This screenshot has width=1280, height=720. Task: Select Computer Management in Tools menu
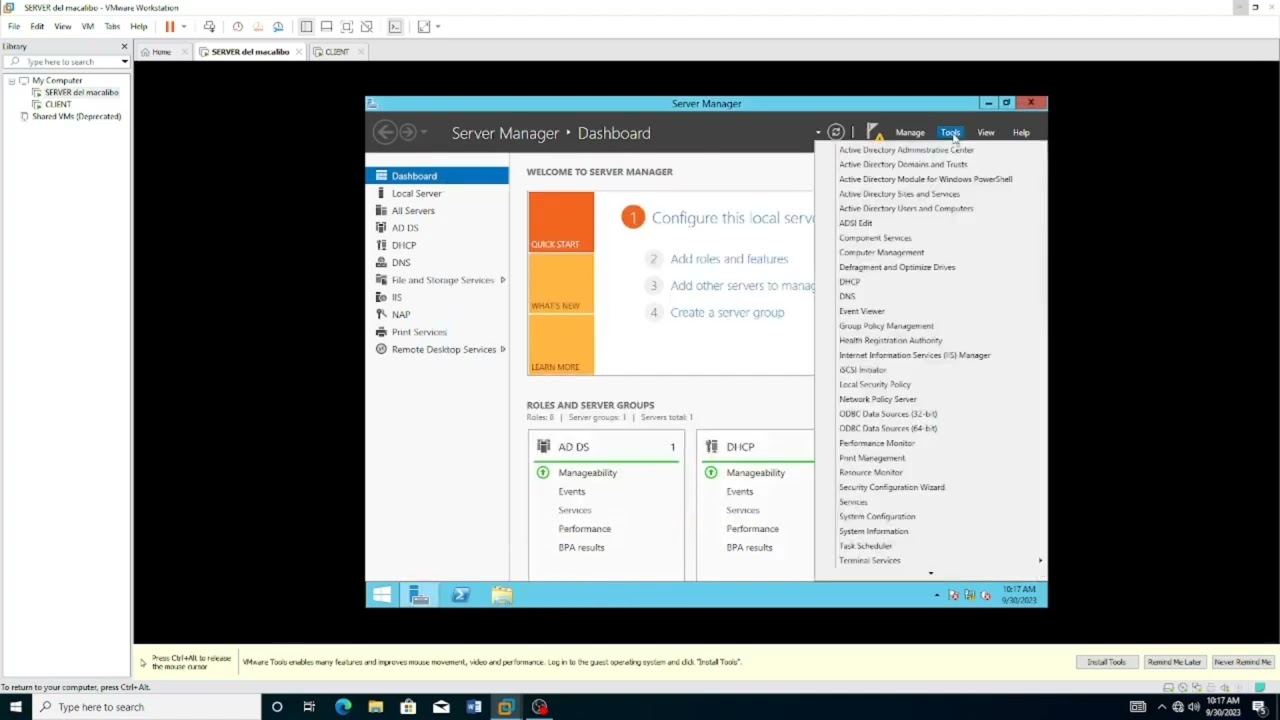(x=881, y=252)
